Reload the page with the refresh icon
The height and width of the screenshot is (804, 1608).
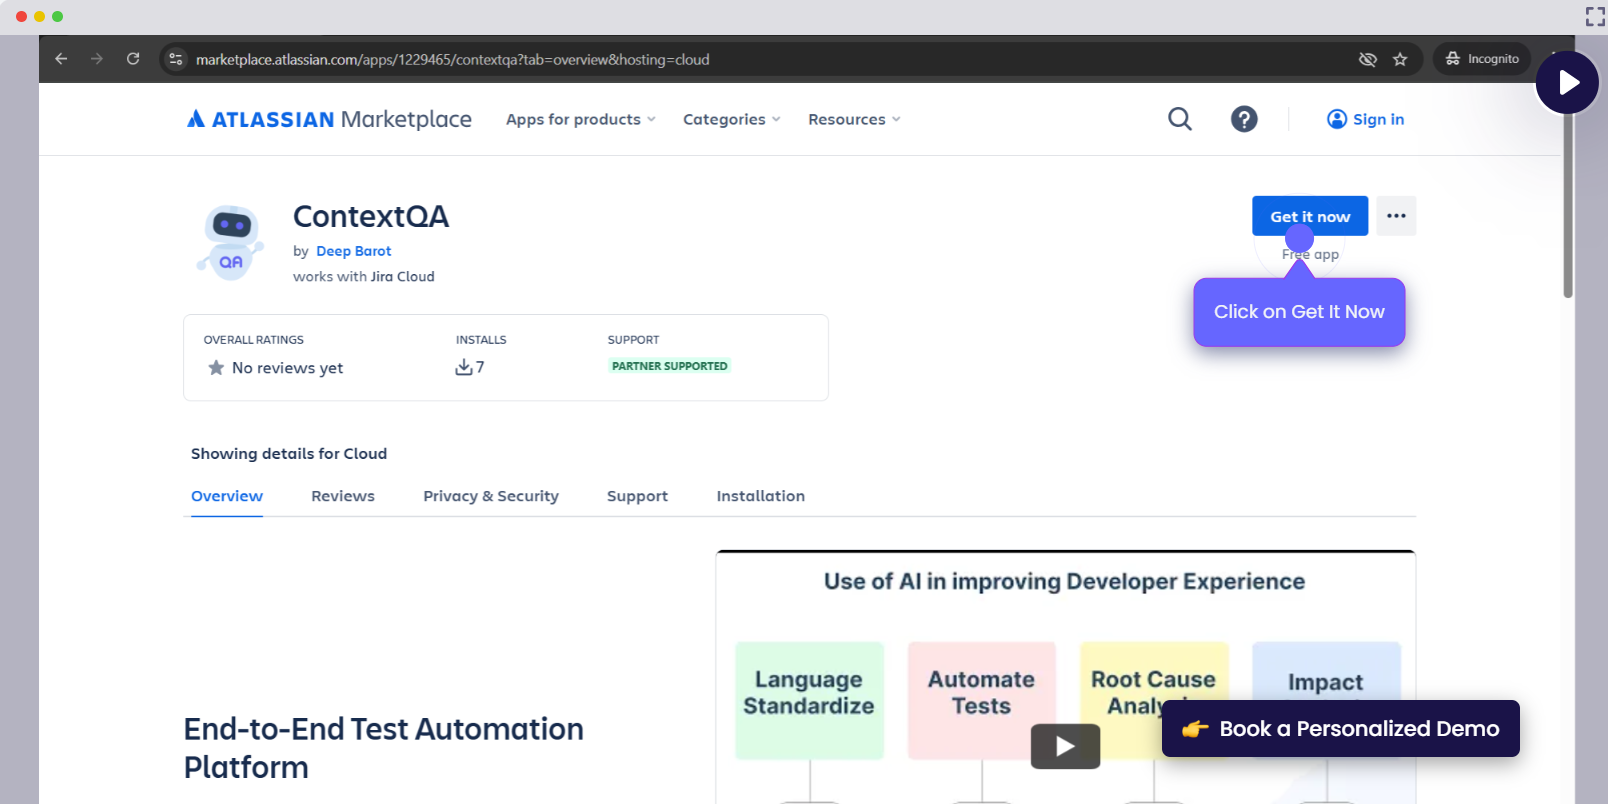point(133,59)
